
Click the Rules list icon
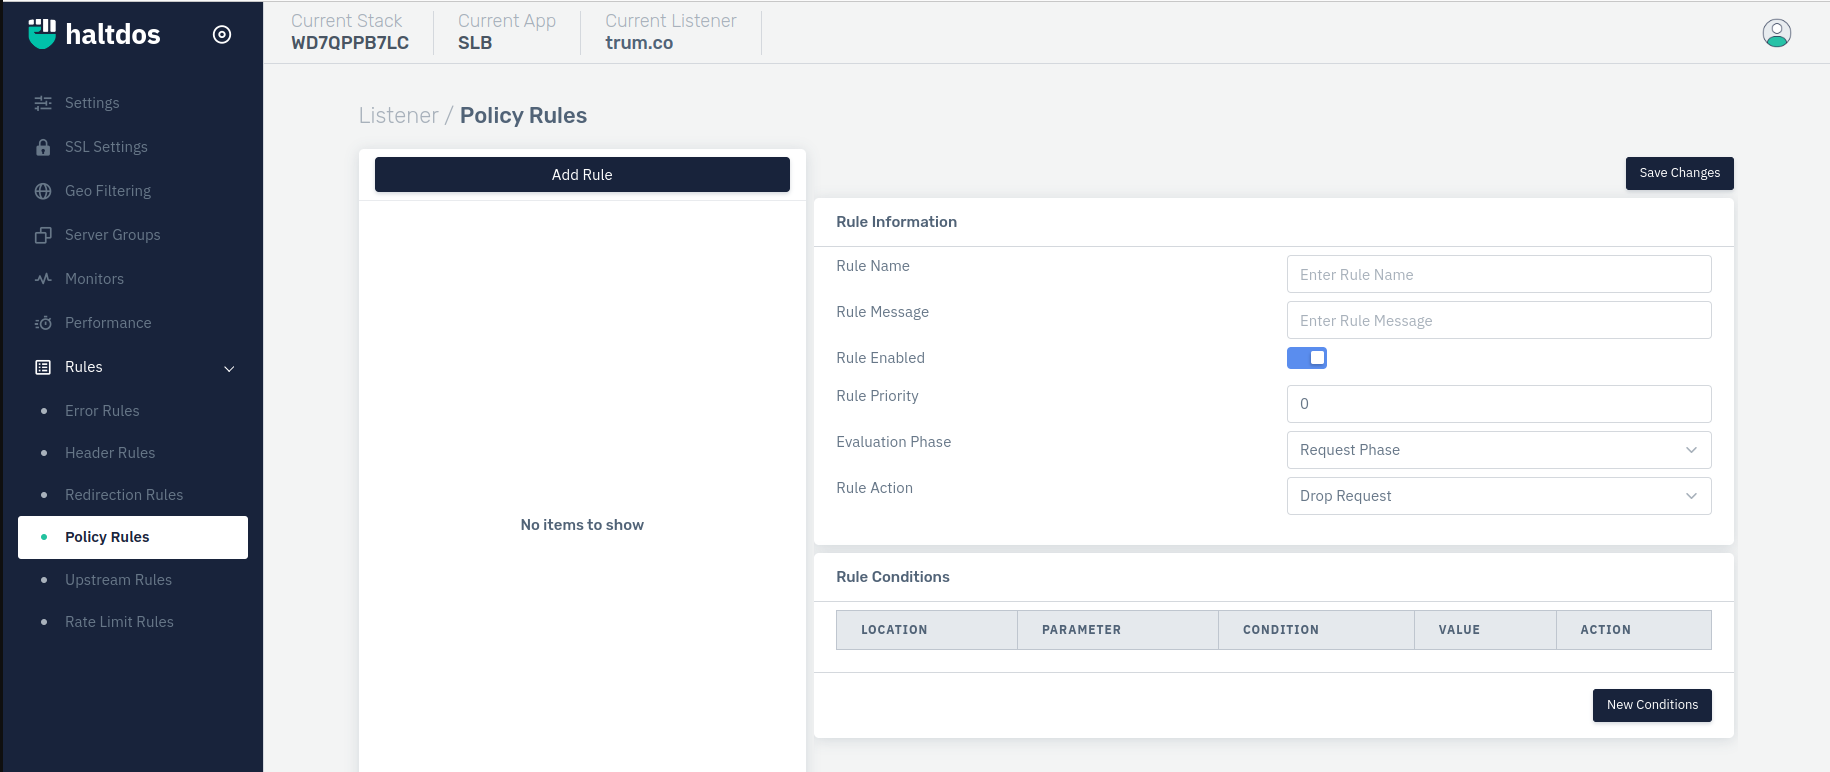pos(43,367)
